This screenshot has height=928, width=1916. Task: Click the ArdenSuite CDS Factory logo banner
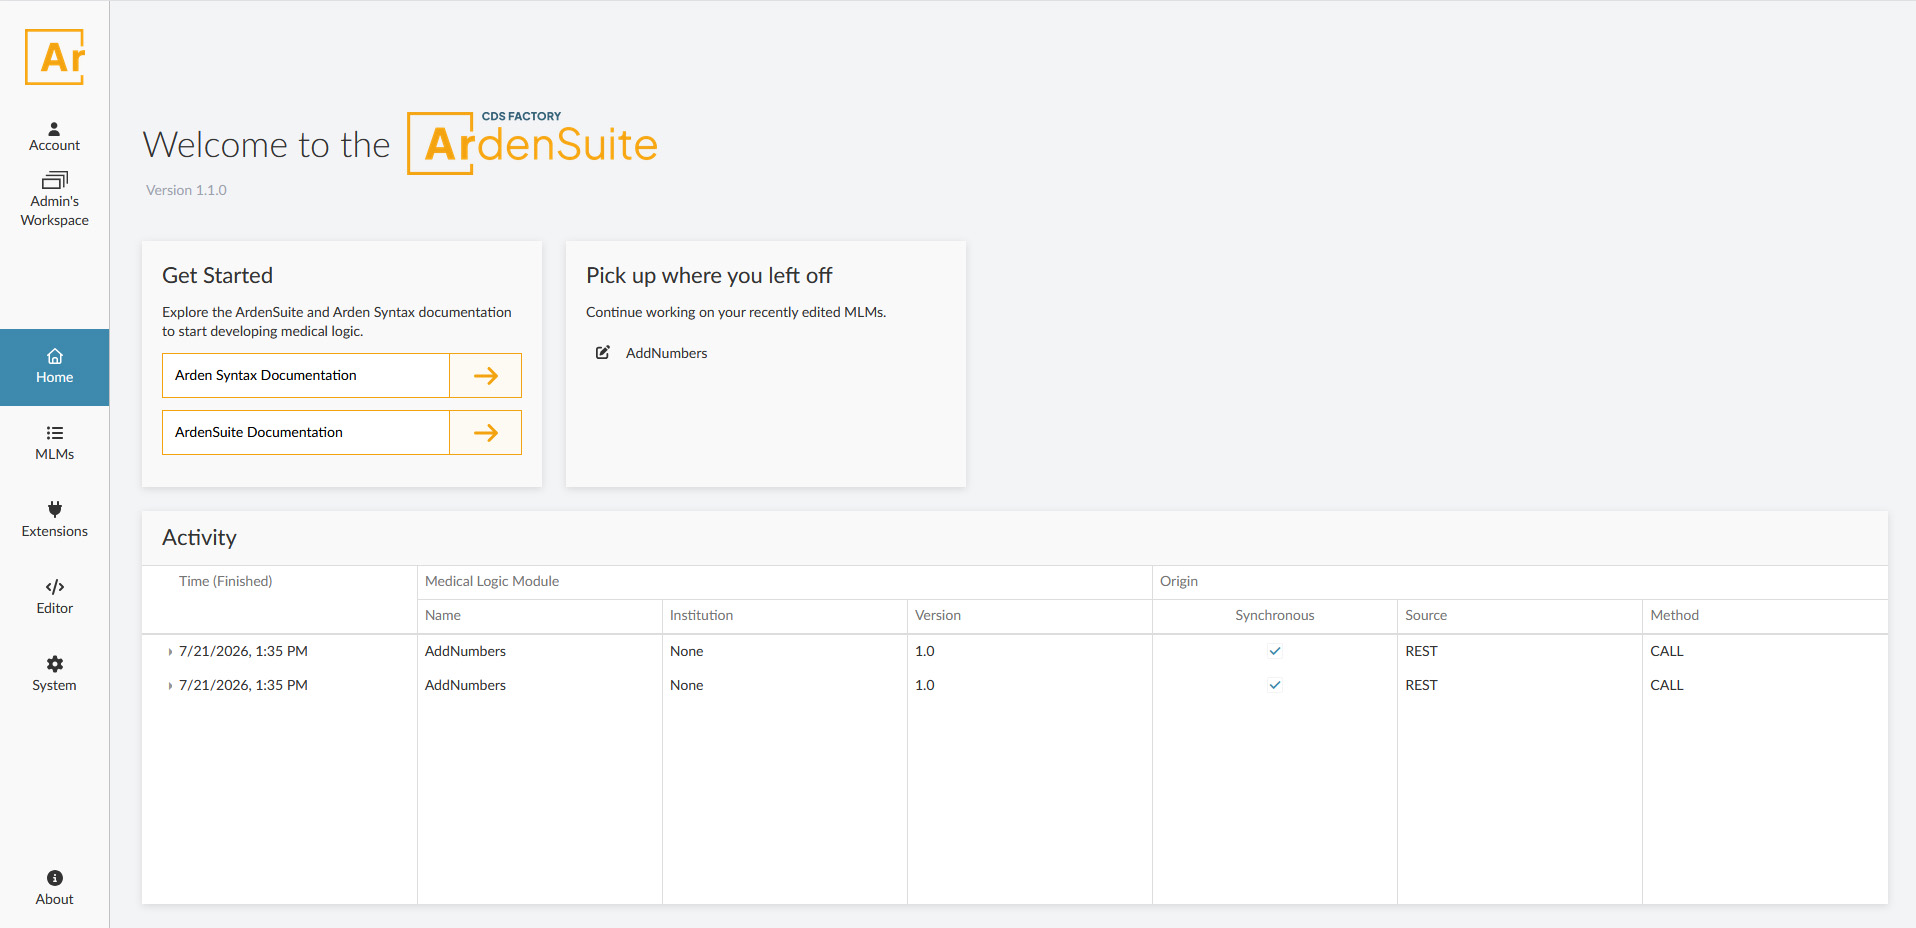click(532, 143)
